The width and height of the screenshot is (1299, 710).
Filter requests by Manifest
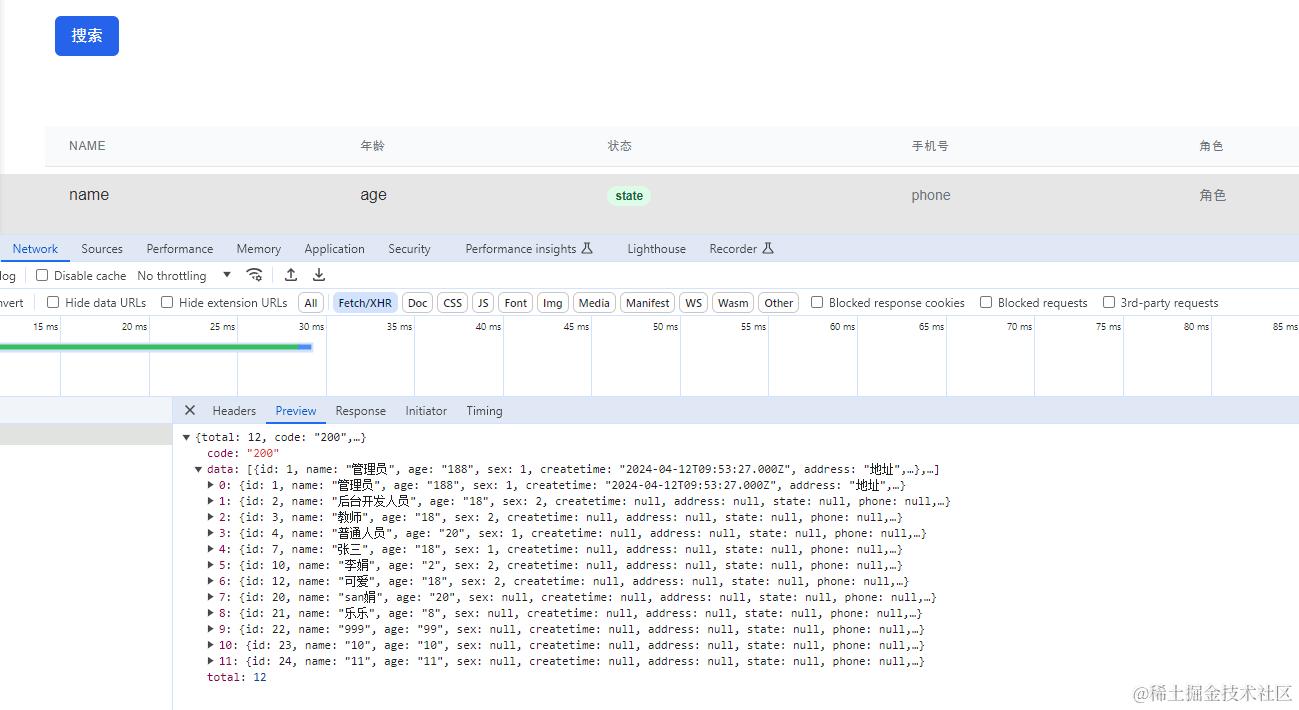[x=648, y=303]
